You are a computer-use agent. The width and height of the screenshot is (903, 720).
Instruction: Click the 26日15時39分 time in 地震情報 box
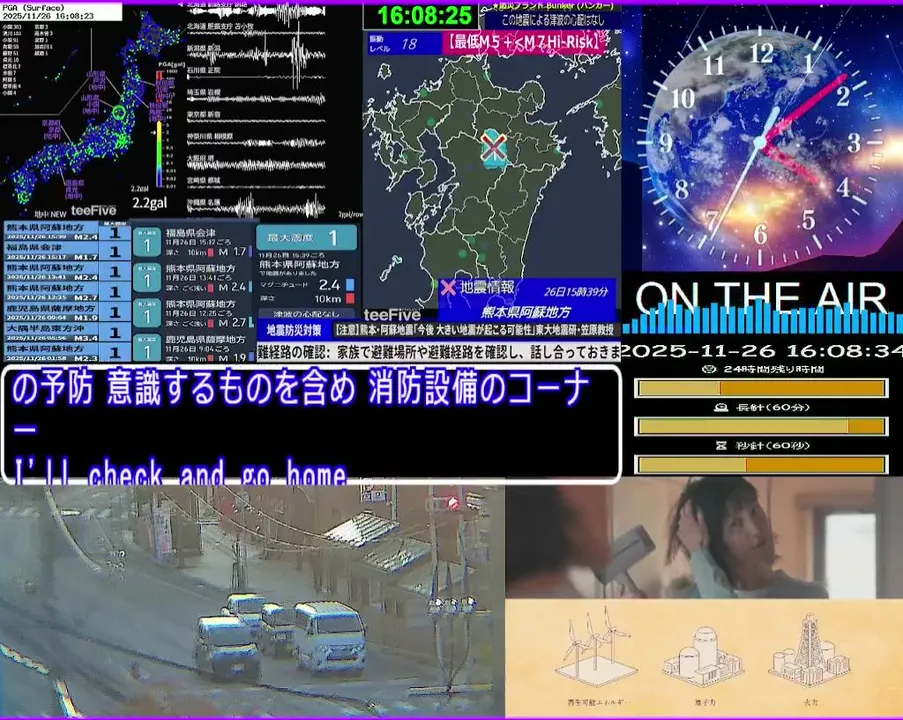pyautogui.click(x=575, y=292)
